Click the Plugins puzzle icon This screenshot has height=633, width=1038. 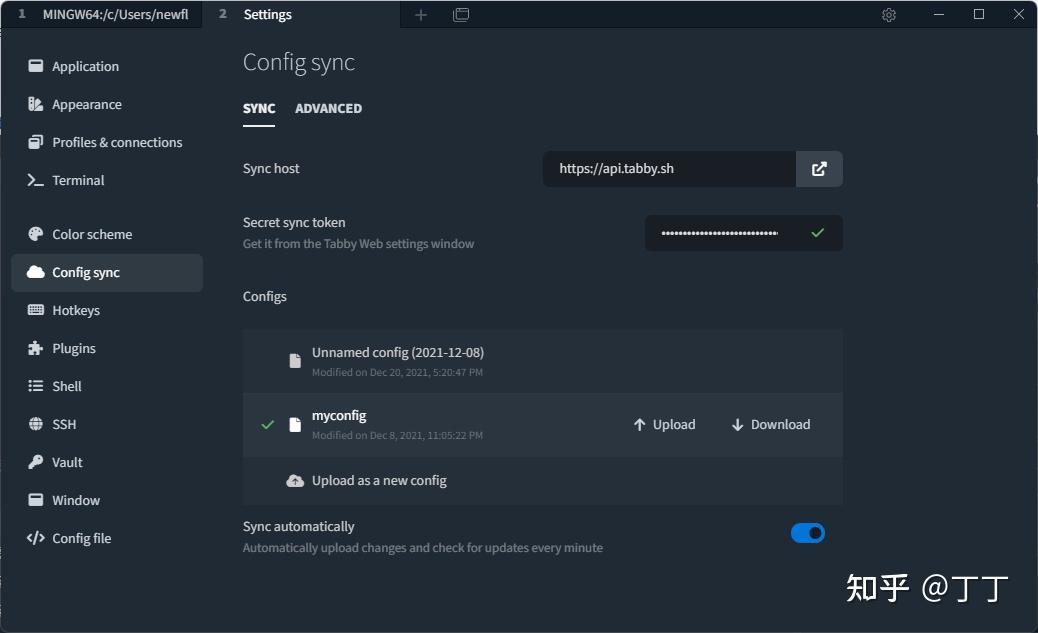[x=36, y=348]
